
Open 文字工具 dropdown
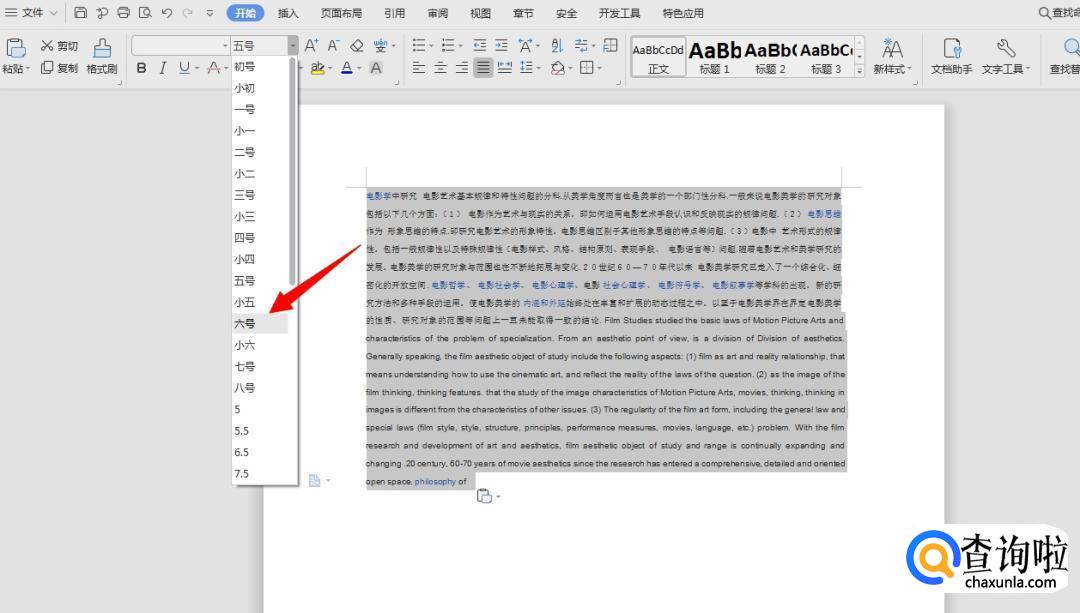click(x=1006, y=56)
